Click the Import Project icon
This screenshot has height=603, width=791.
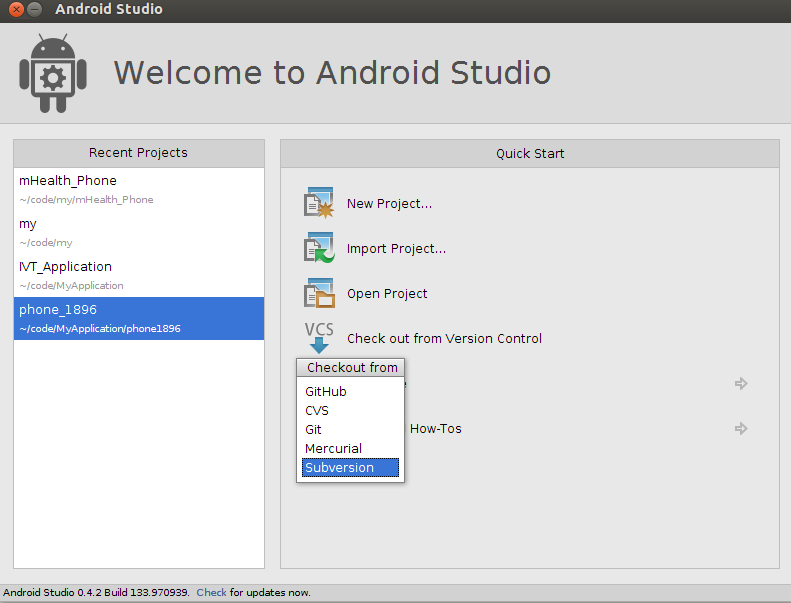[319, 248]
